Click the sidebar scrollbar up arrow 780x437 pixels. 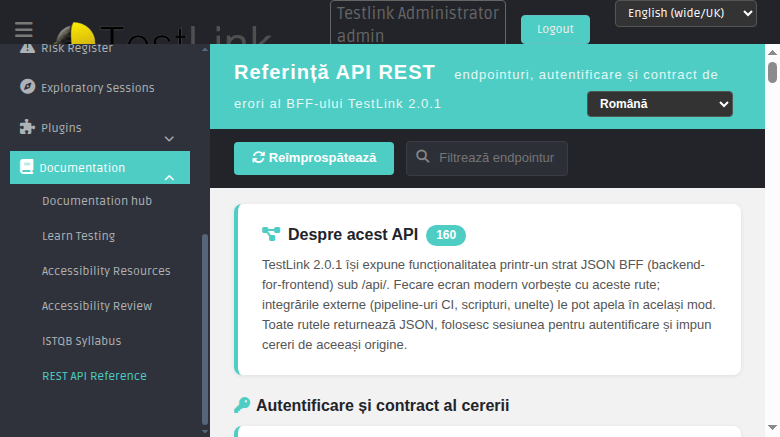click(204, 50)
